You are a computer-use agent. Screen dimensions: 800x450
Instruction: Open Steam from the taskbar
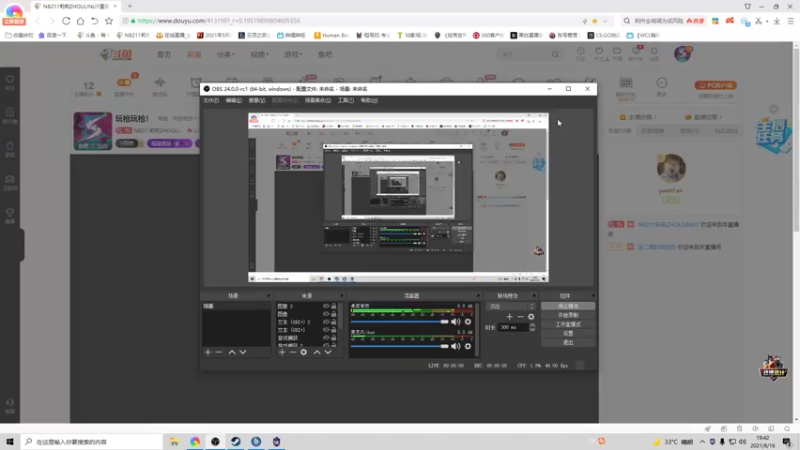(x=236, y=441)
